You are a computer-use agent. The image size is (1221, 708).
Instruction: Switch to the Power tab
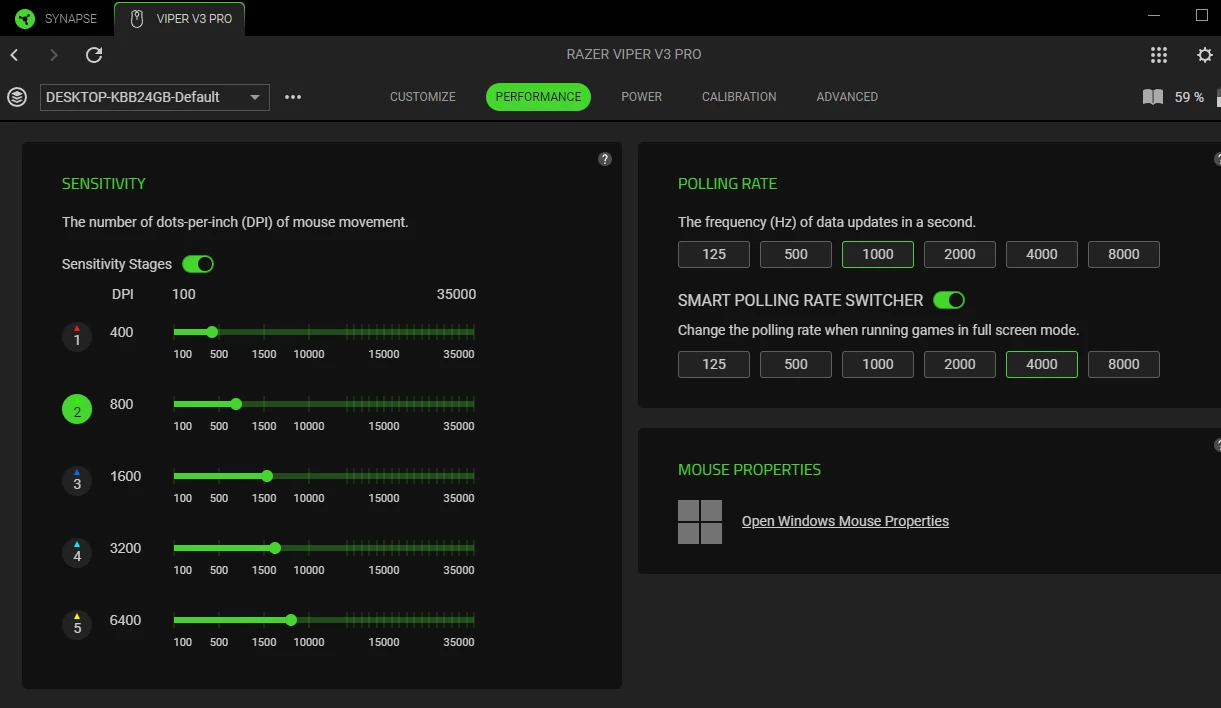[642, 97]
